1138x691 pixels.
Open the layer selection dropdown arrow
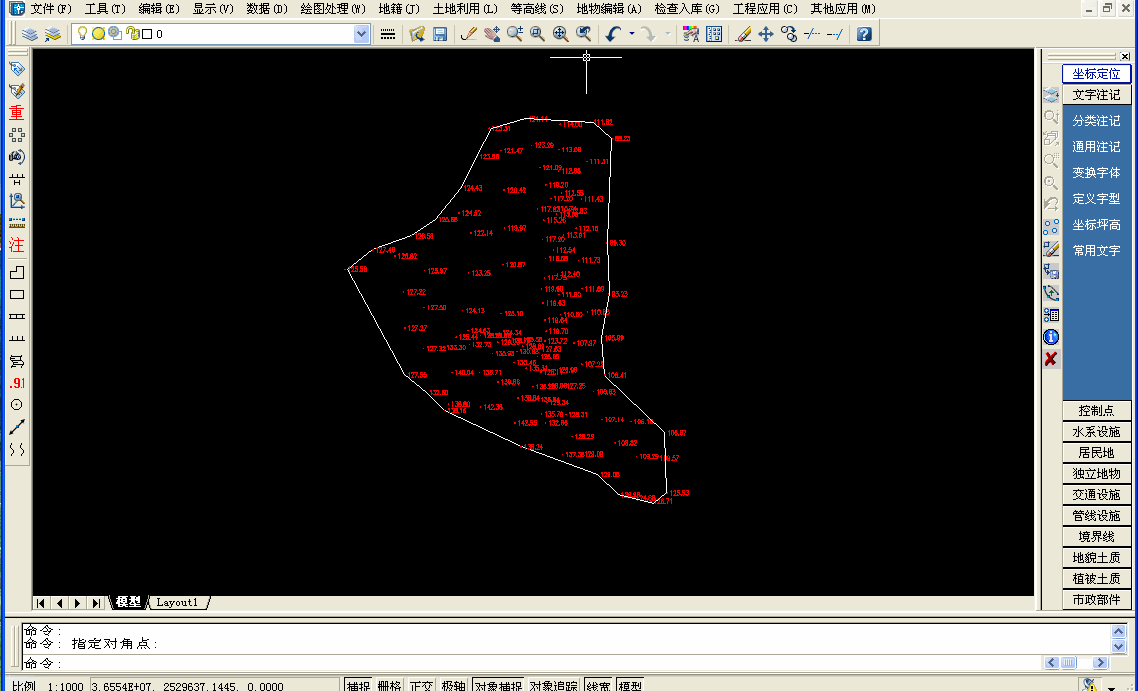click(361, 34)
